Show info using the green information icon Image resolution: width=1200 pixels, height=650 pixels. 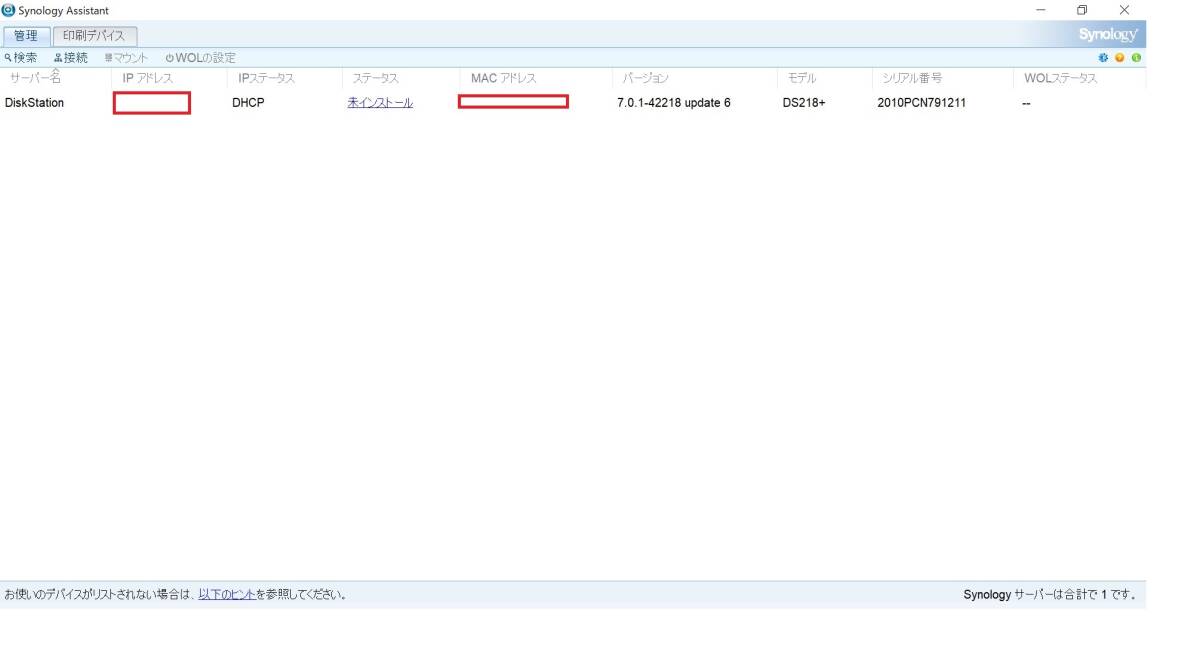pos(1136,58)
